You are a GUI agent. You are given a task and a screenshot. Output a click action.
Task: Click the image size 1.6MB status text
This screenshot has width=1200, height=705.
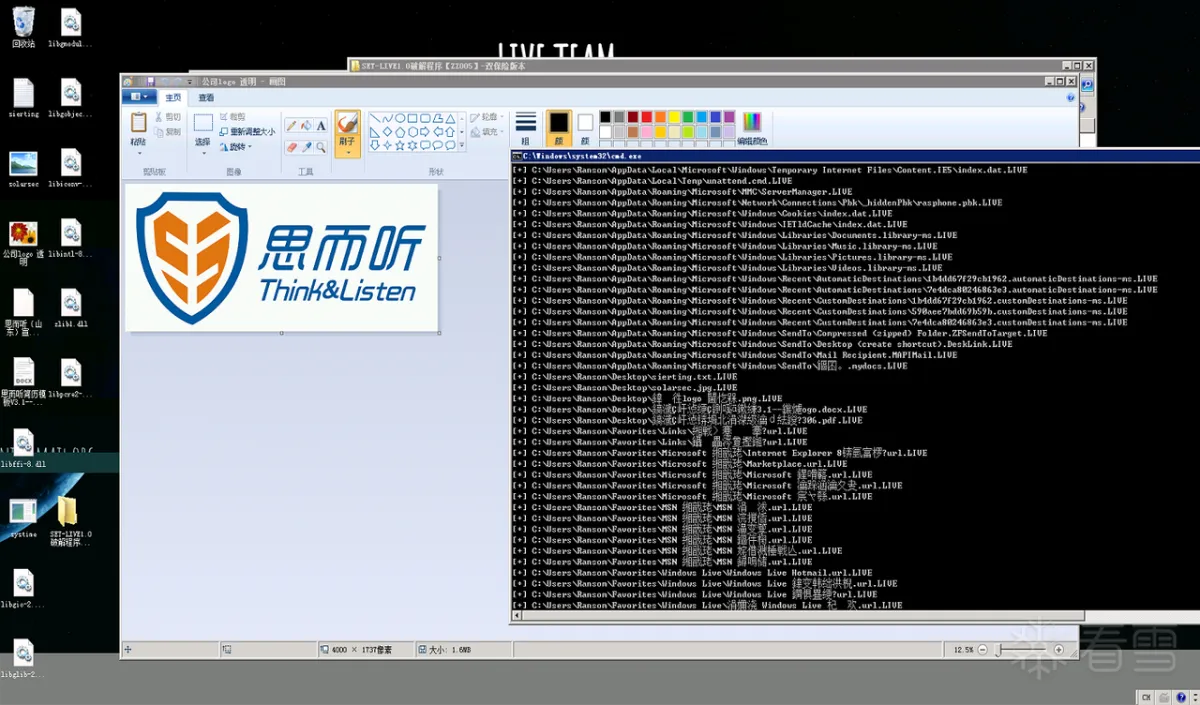(x=450, y=649)
